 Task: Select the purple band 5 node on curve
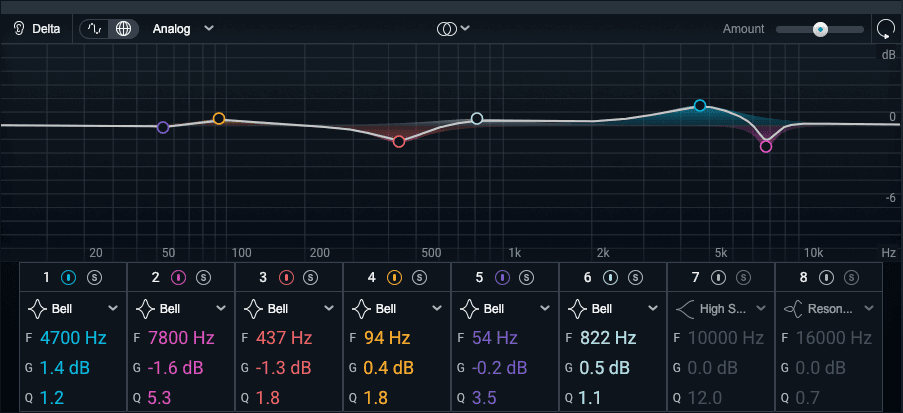pos(163,127)
